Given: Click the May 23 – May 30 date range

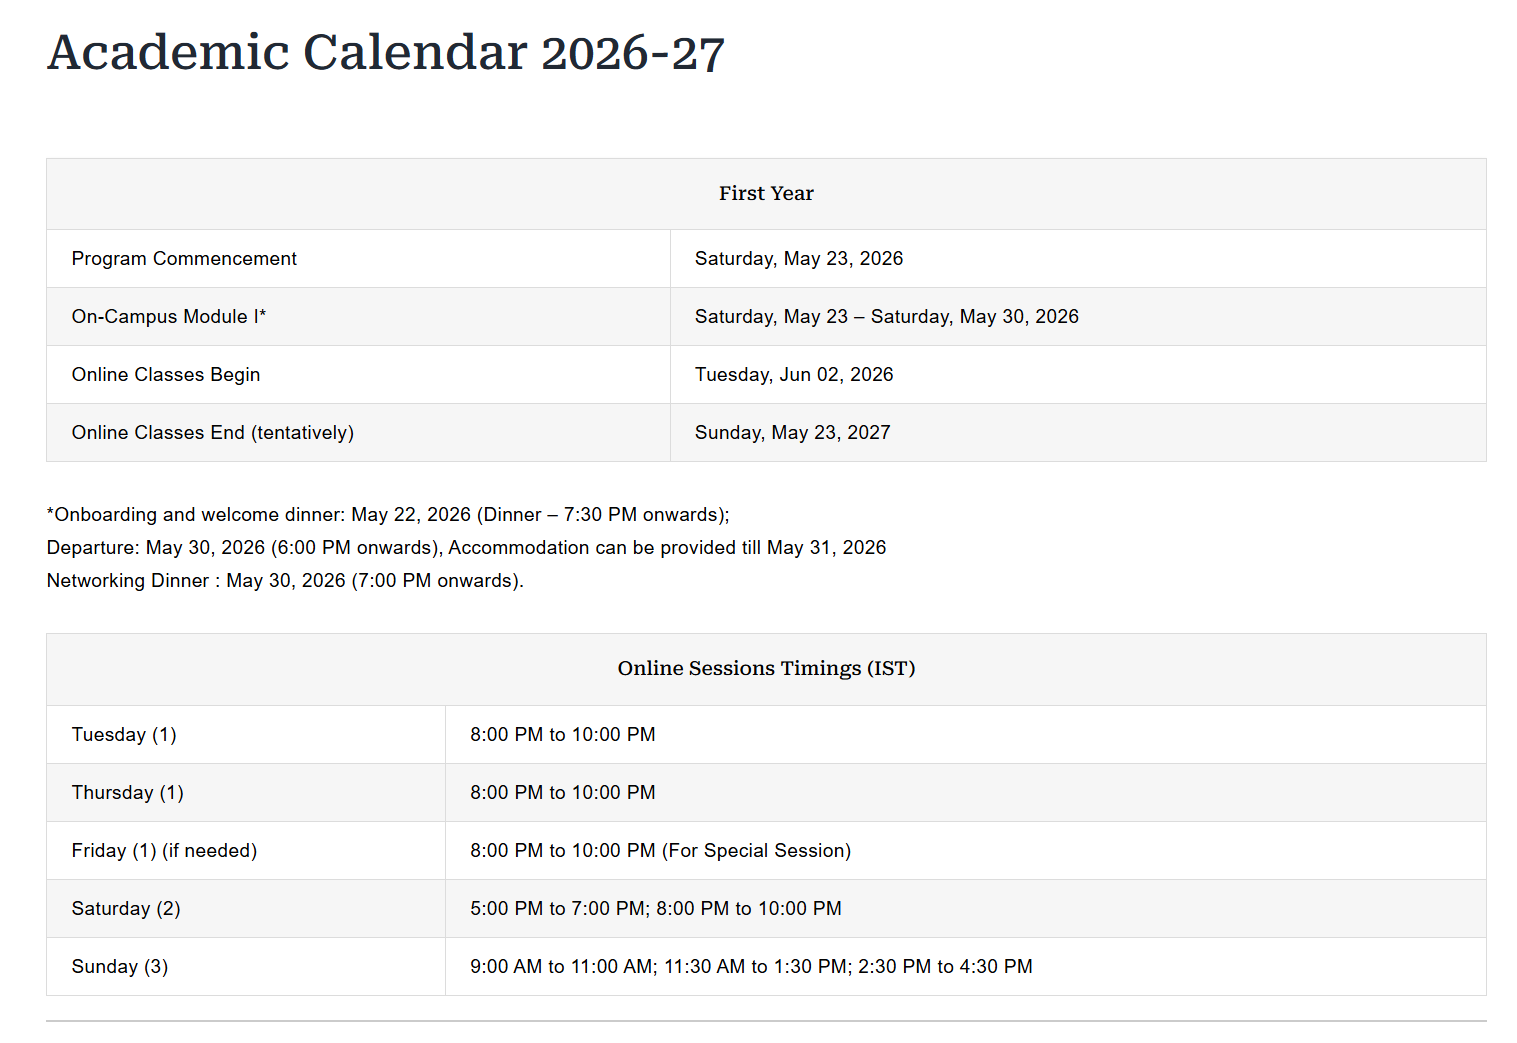Looking at the screenshot, I should click(x=886, y=317).
